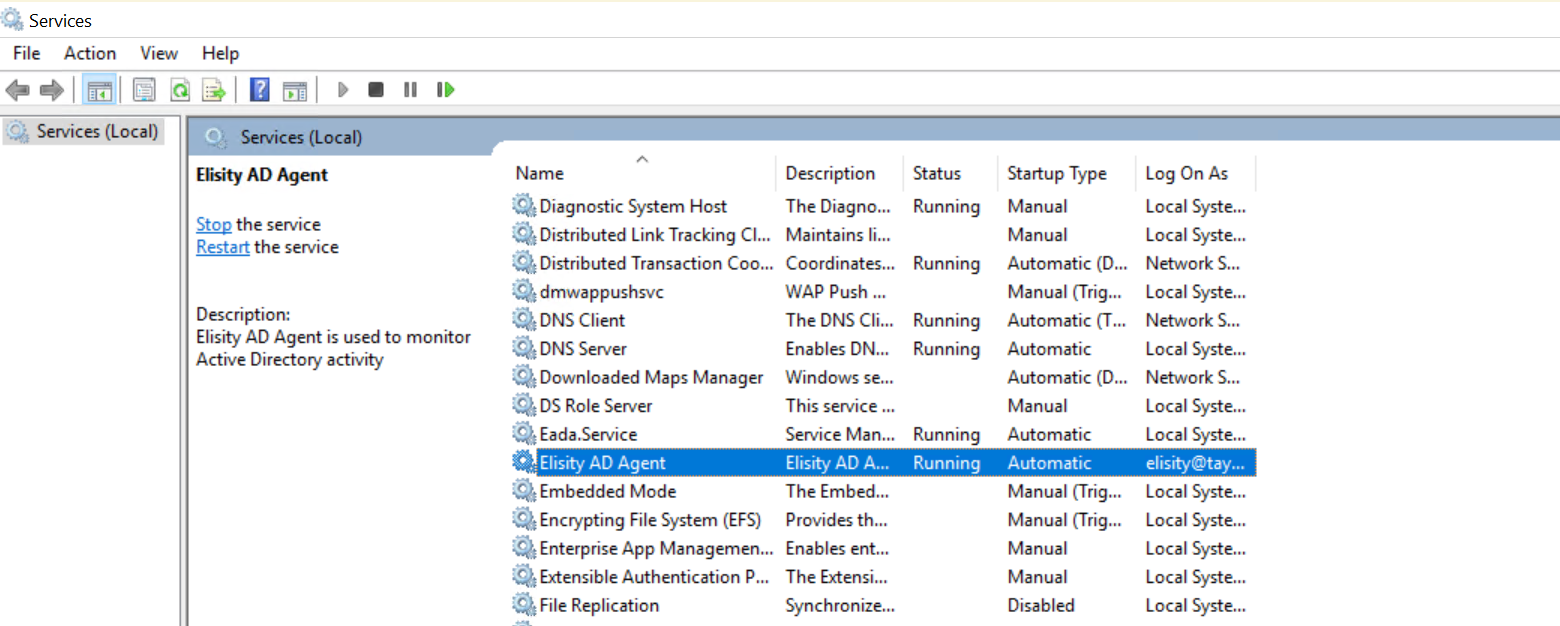Click the Elisity AD Agent heading in details pane
The image size is (1560, 626).
(x=262, y=175)
